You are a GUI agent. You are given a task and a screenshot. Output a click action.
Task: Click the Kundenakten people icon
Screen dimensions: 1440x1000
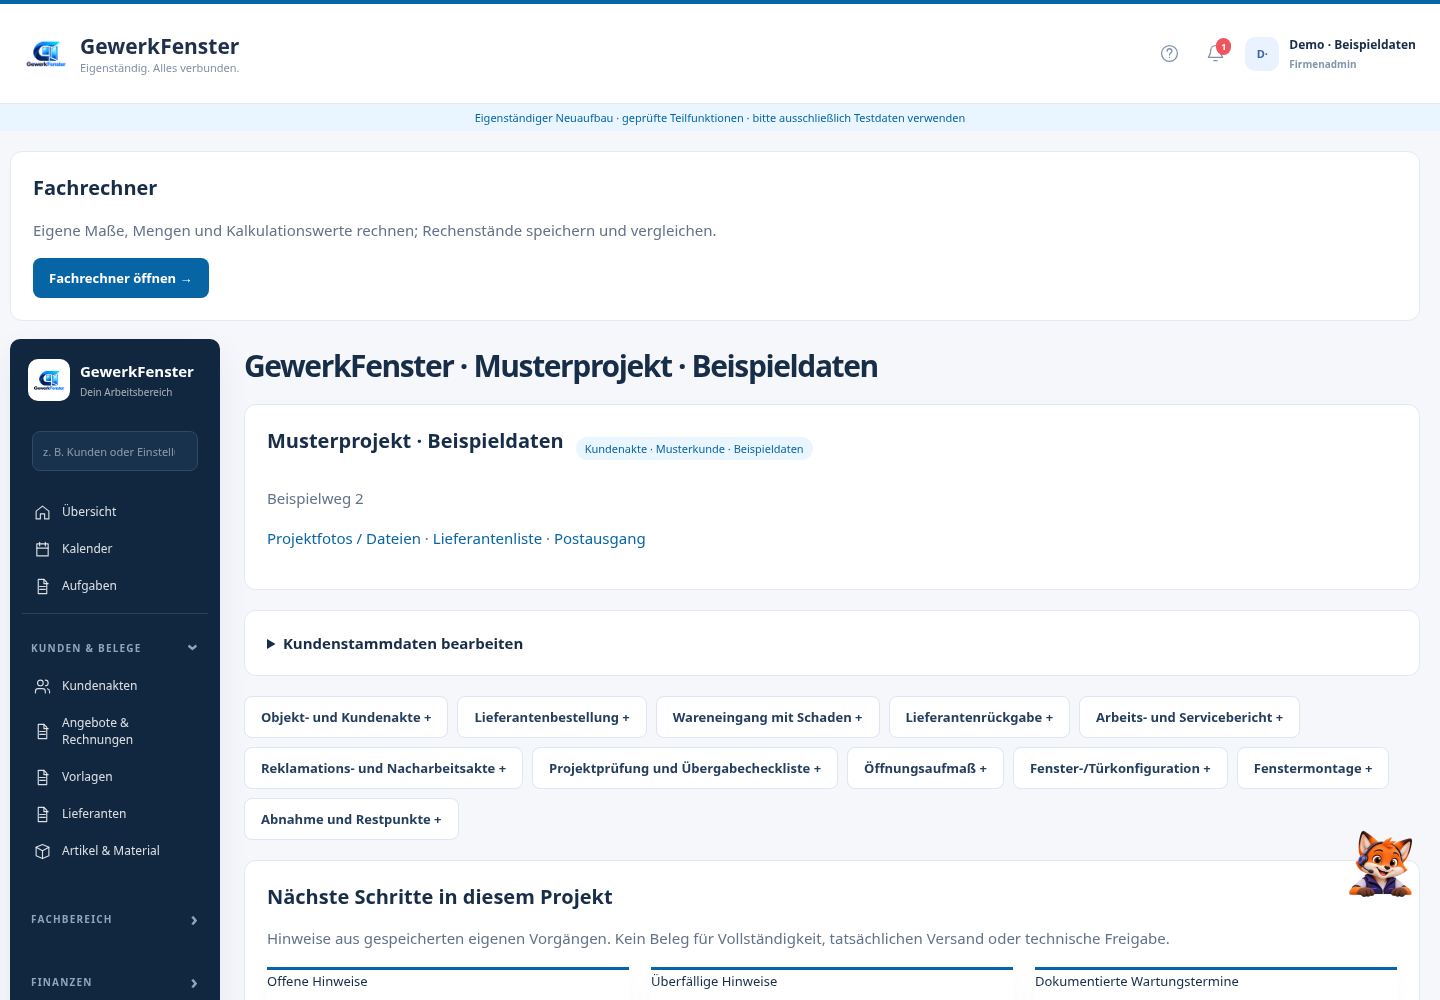click(x=42, y=686)
